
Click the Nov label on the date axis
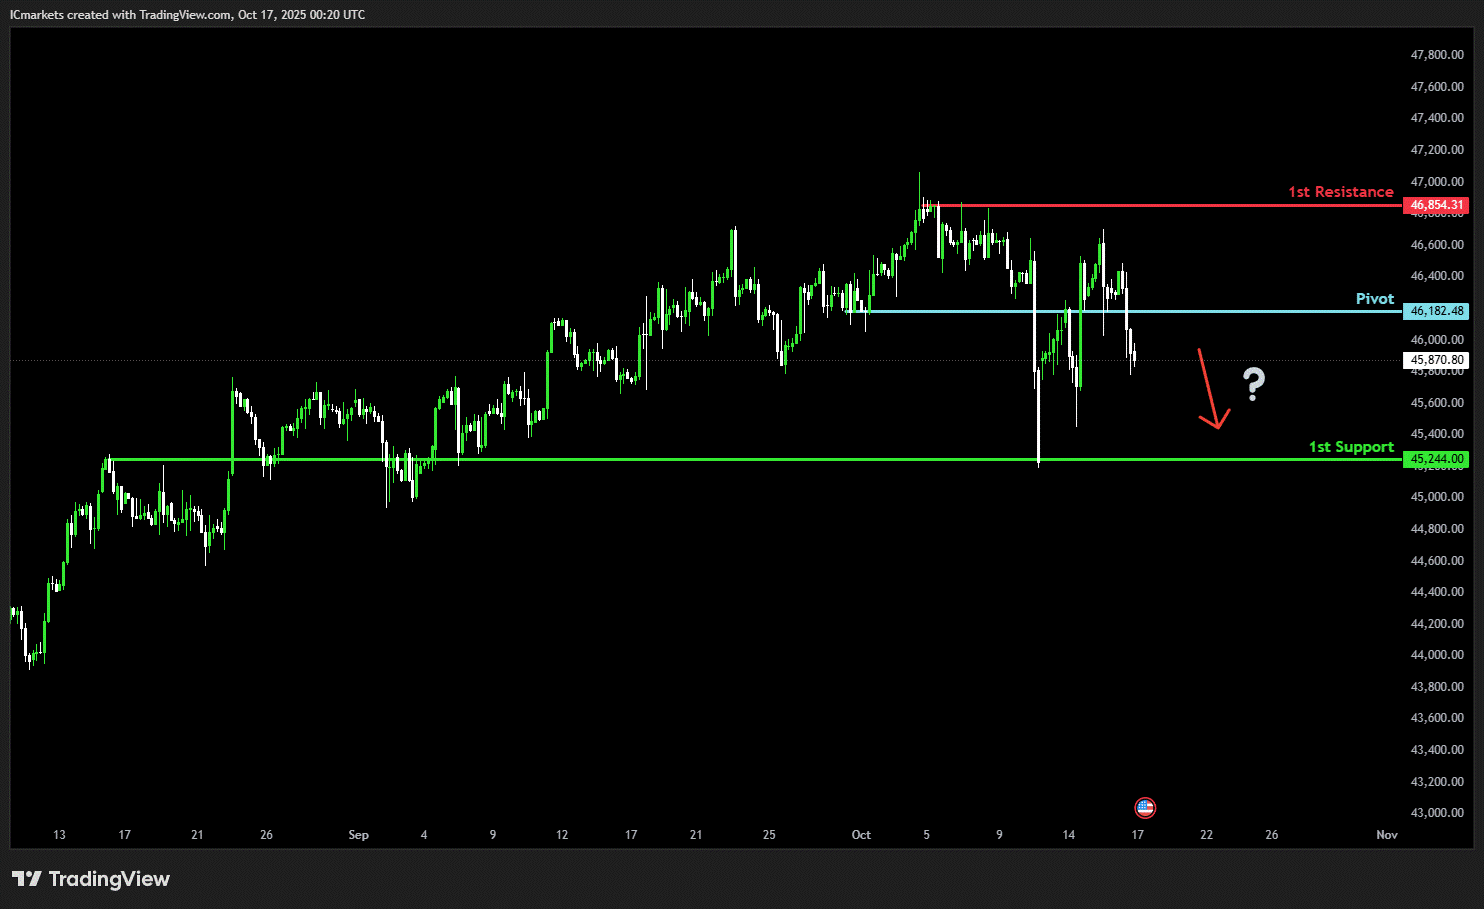[x=1386, y=835]
